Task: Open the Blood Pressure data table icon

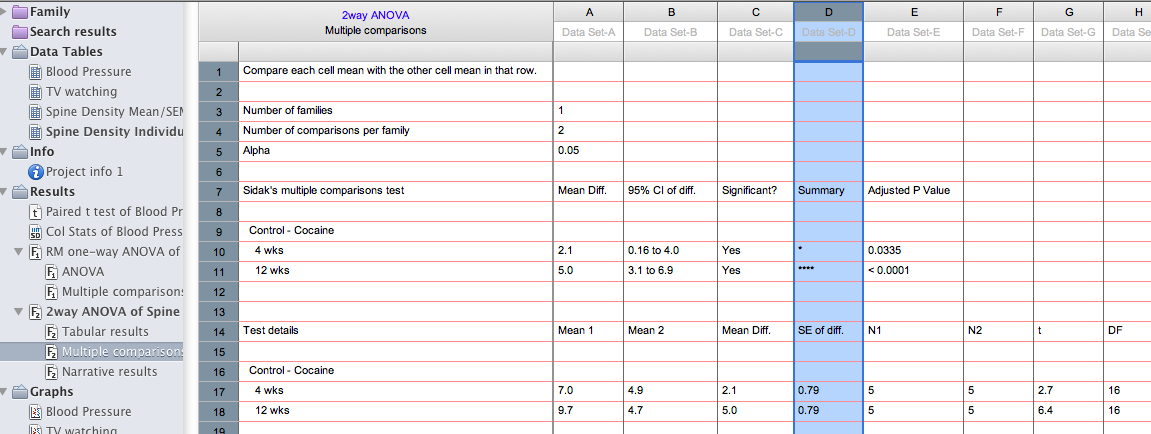Action: [x=36, y=72]
